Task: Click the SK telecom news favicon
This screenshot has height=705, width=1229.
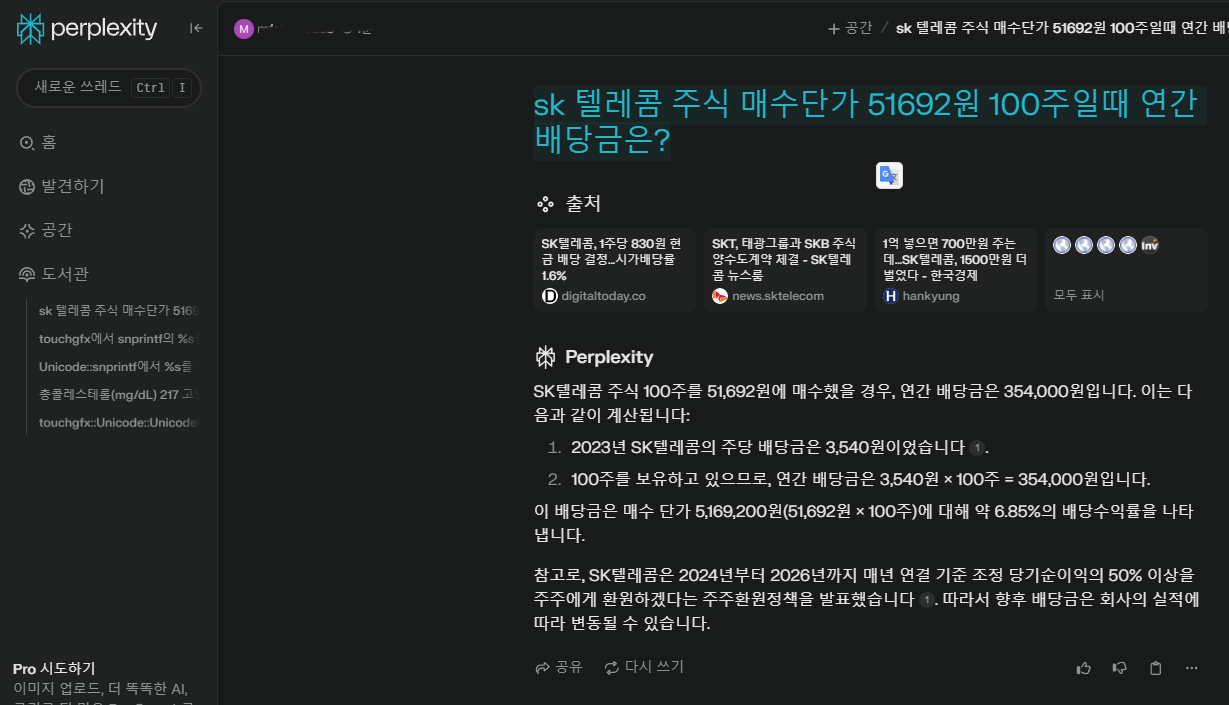Action: [720, 296]
